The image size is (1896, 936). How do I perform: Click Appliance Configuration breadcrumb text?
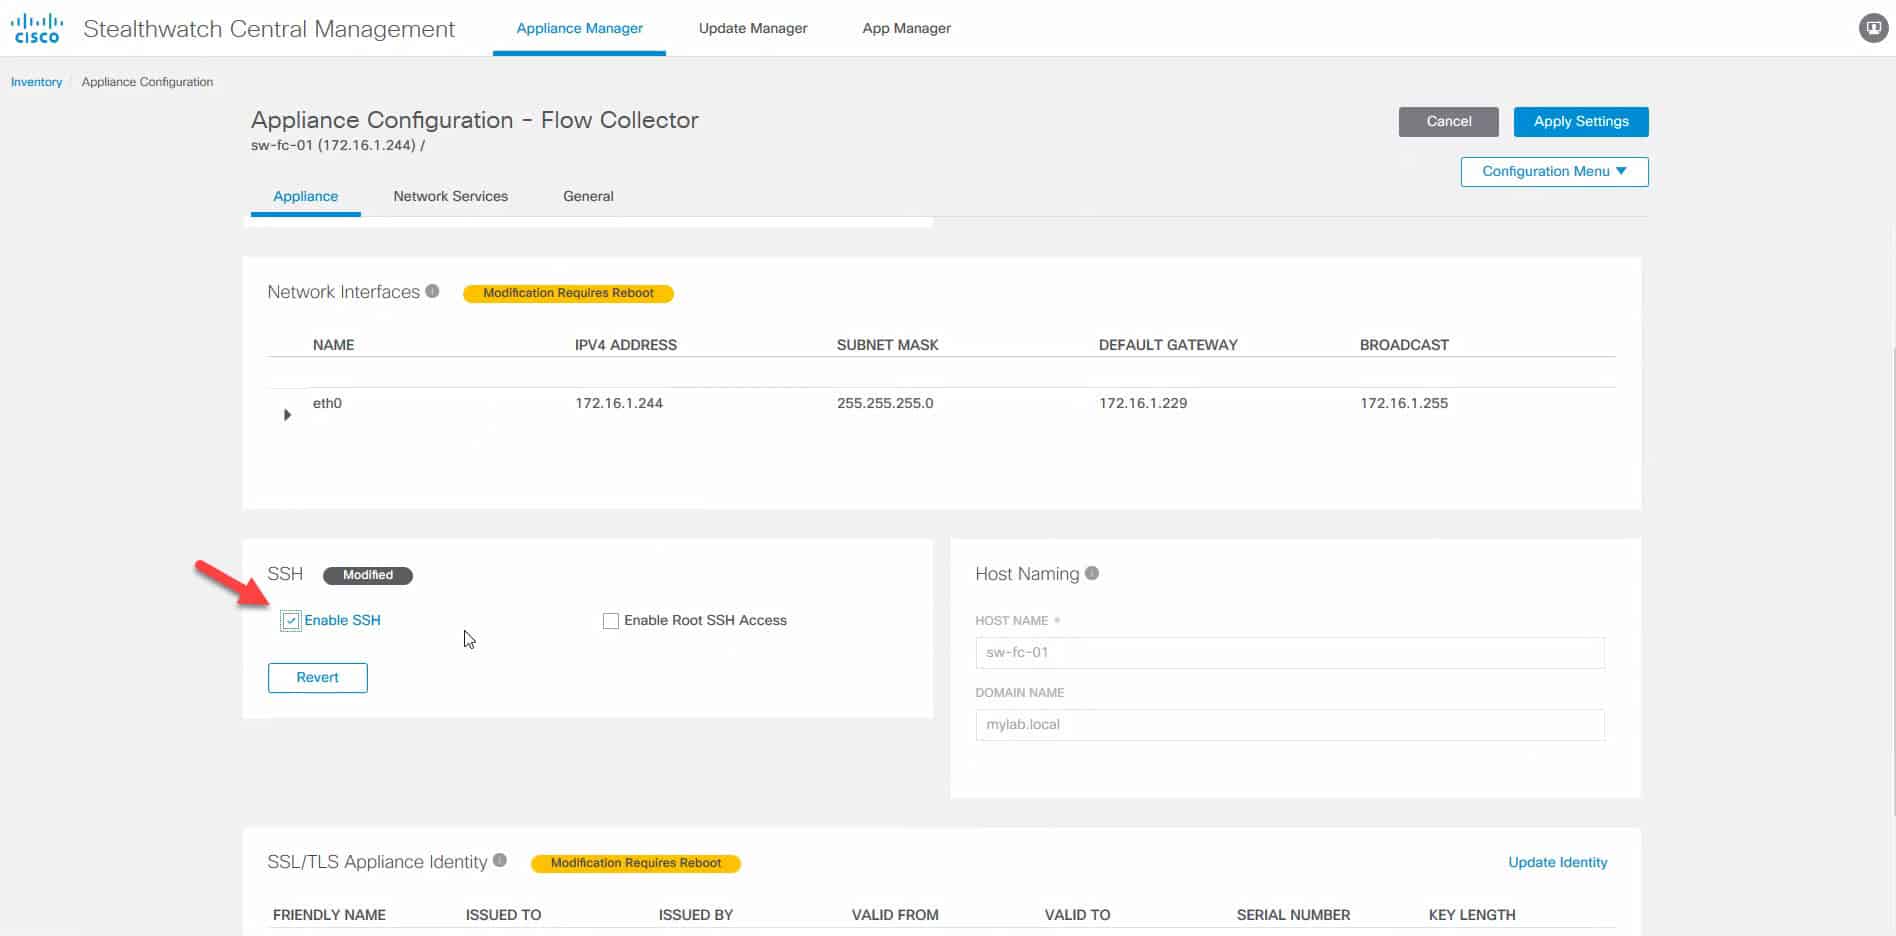click(x=147, y=82)
